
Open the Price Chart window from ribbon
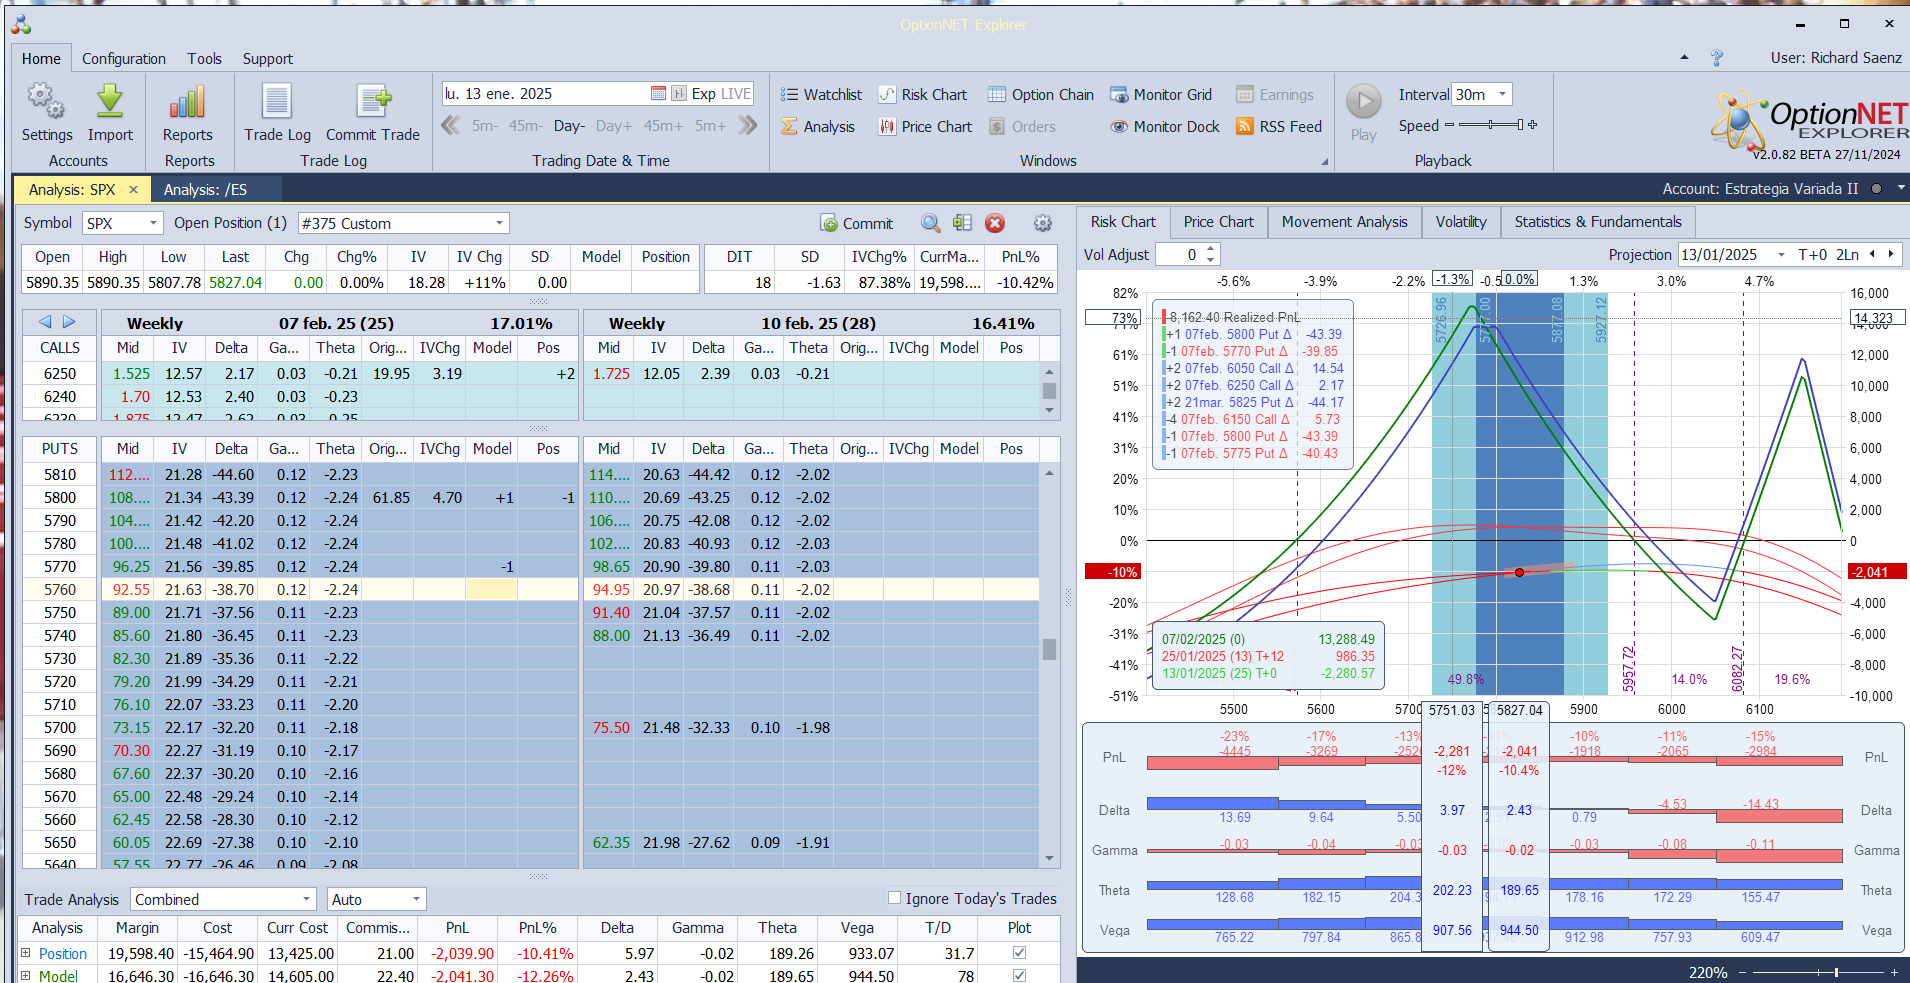(925, 127)
